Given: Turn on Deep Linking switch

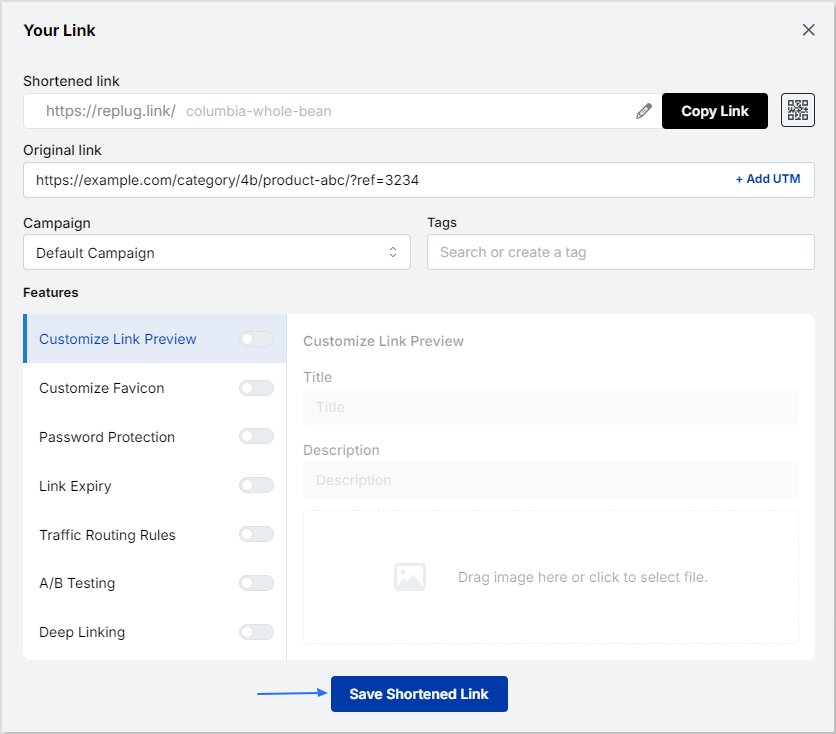Looking at the screenshot, I should [256, 632].
